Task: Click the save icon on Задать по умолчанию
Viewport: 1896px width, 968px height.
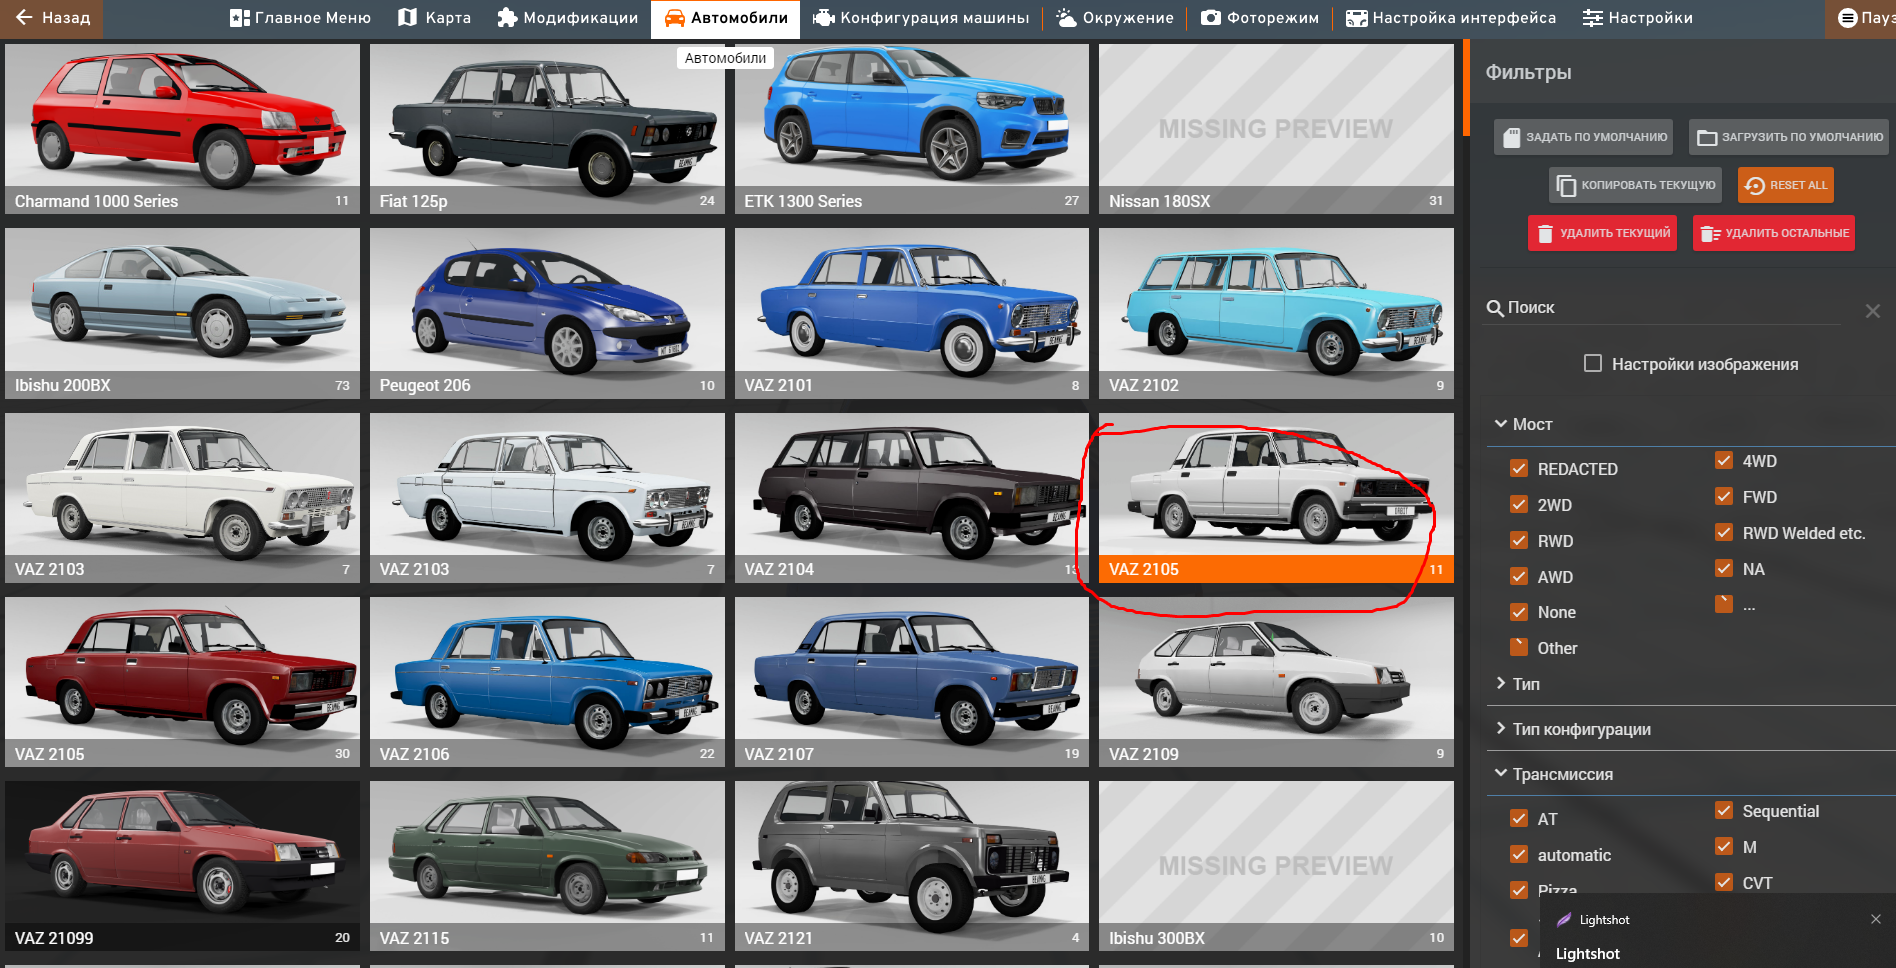Action: (x=1512, y=137)
